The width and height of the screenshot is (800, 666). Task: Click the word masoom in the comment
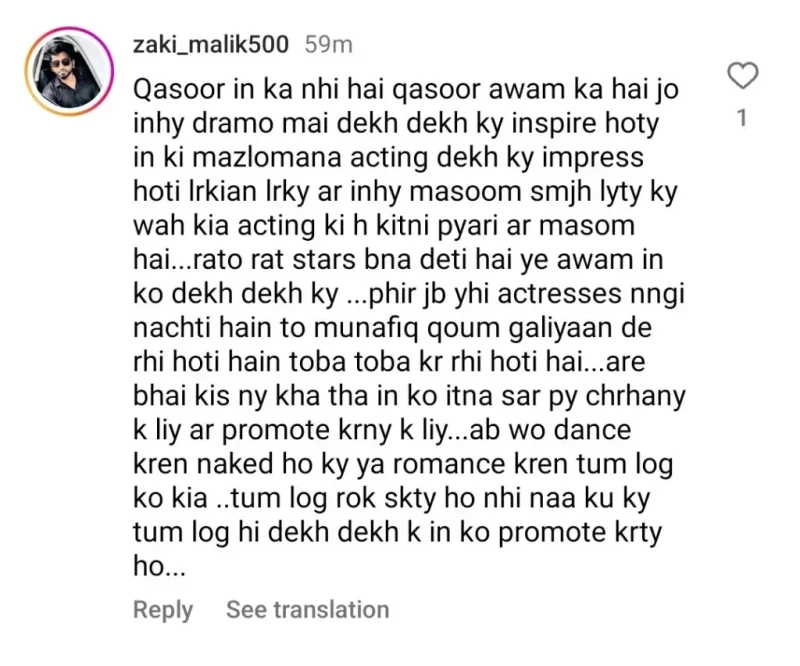point(465,192)
